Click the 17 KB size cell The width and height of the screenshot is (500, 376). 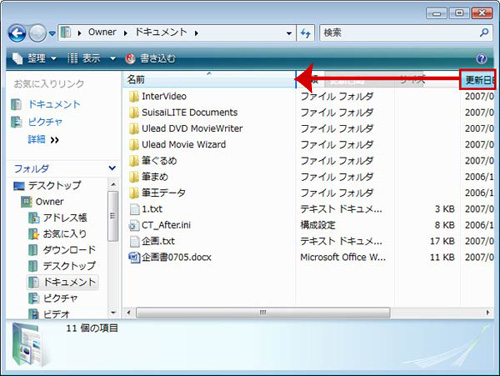442,241
